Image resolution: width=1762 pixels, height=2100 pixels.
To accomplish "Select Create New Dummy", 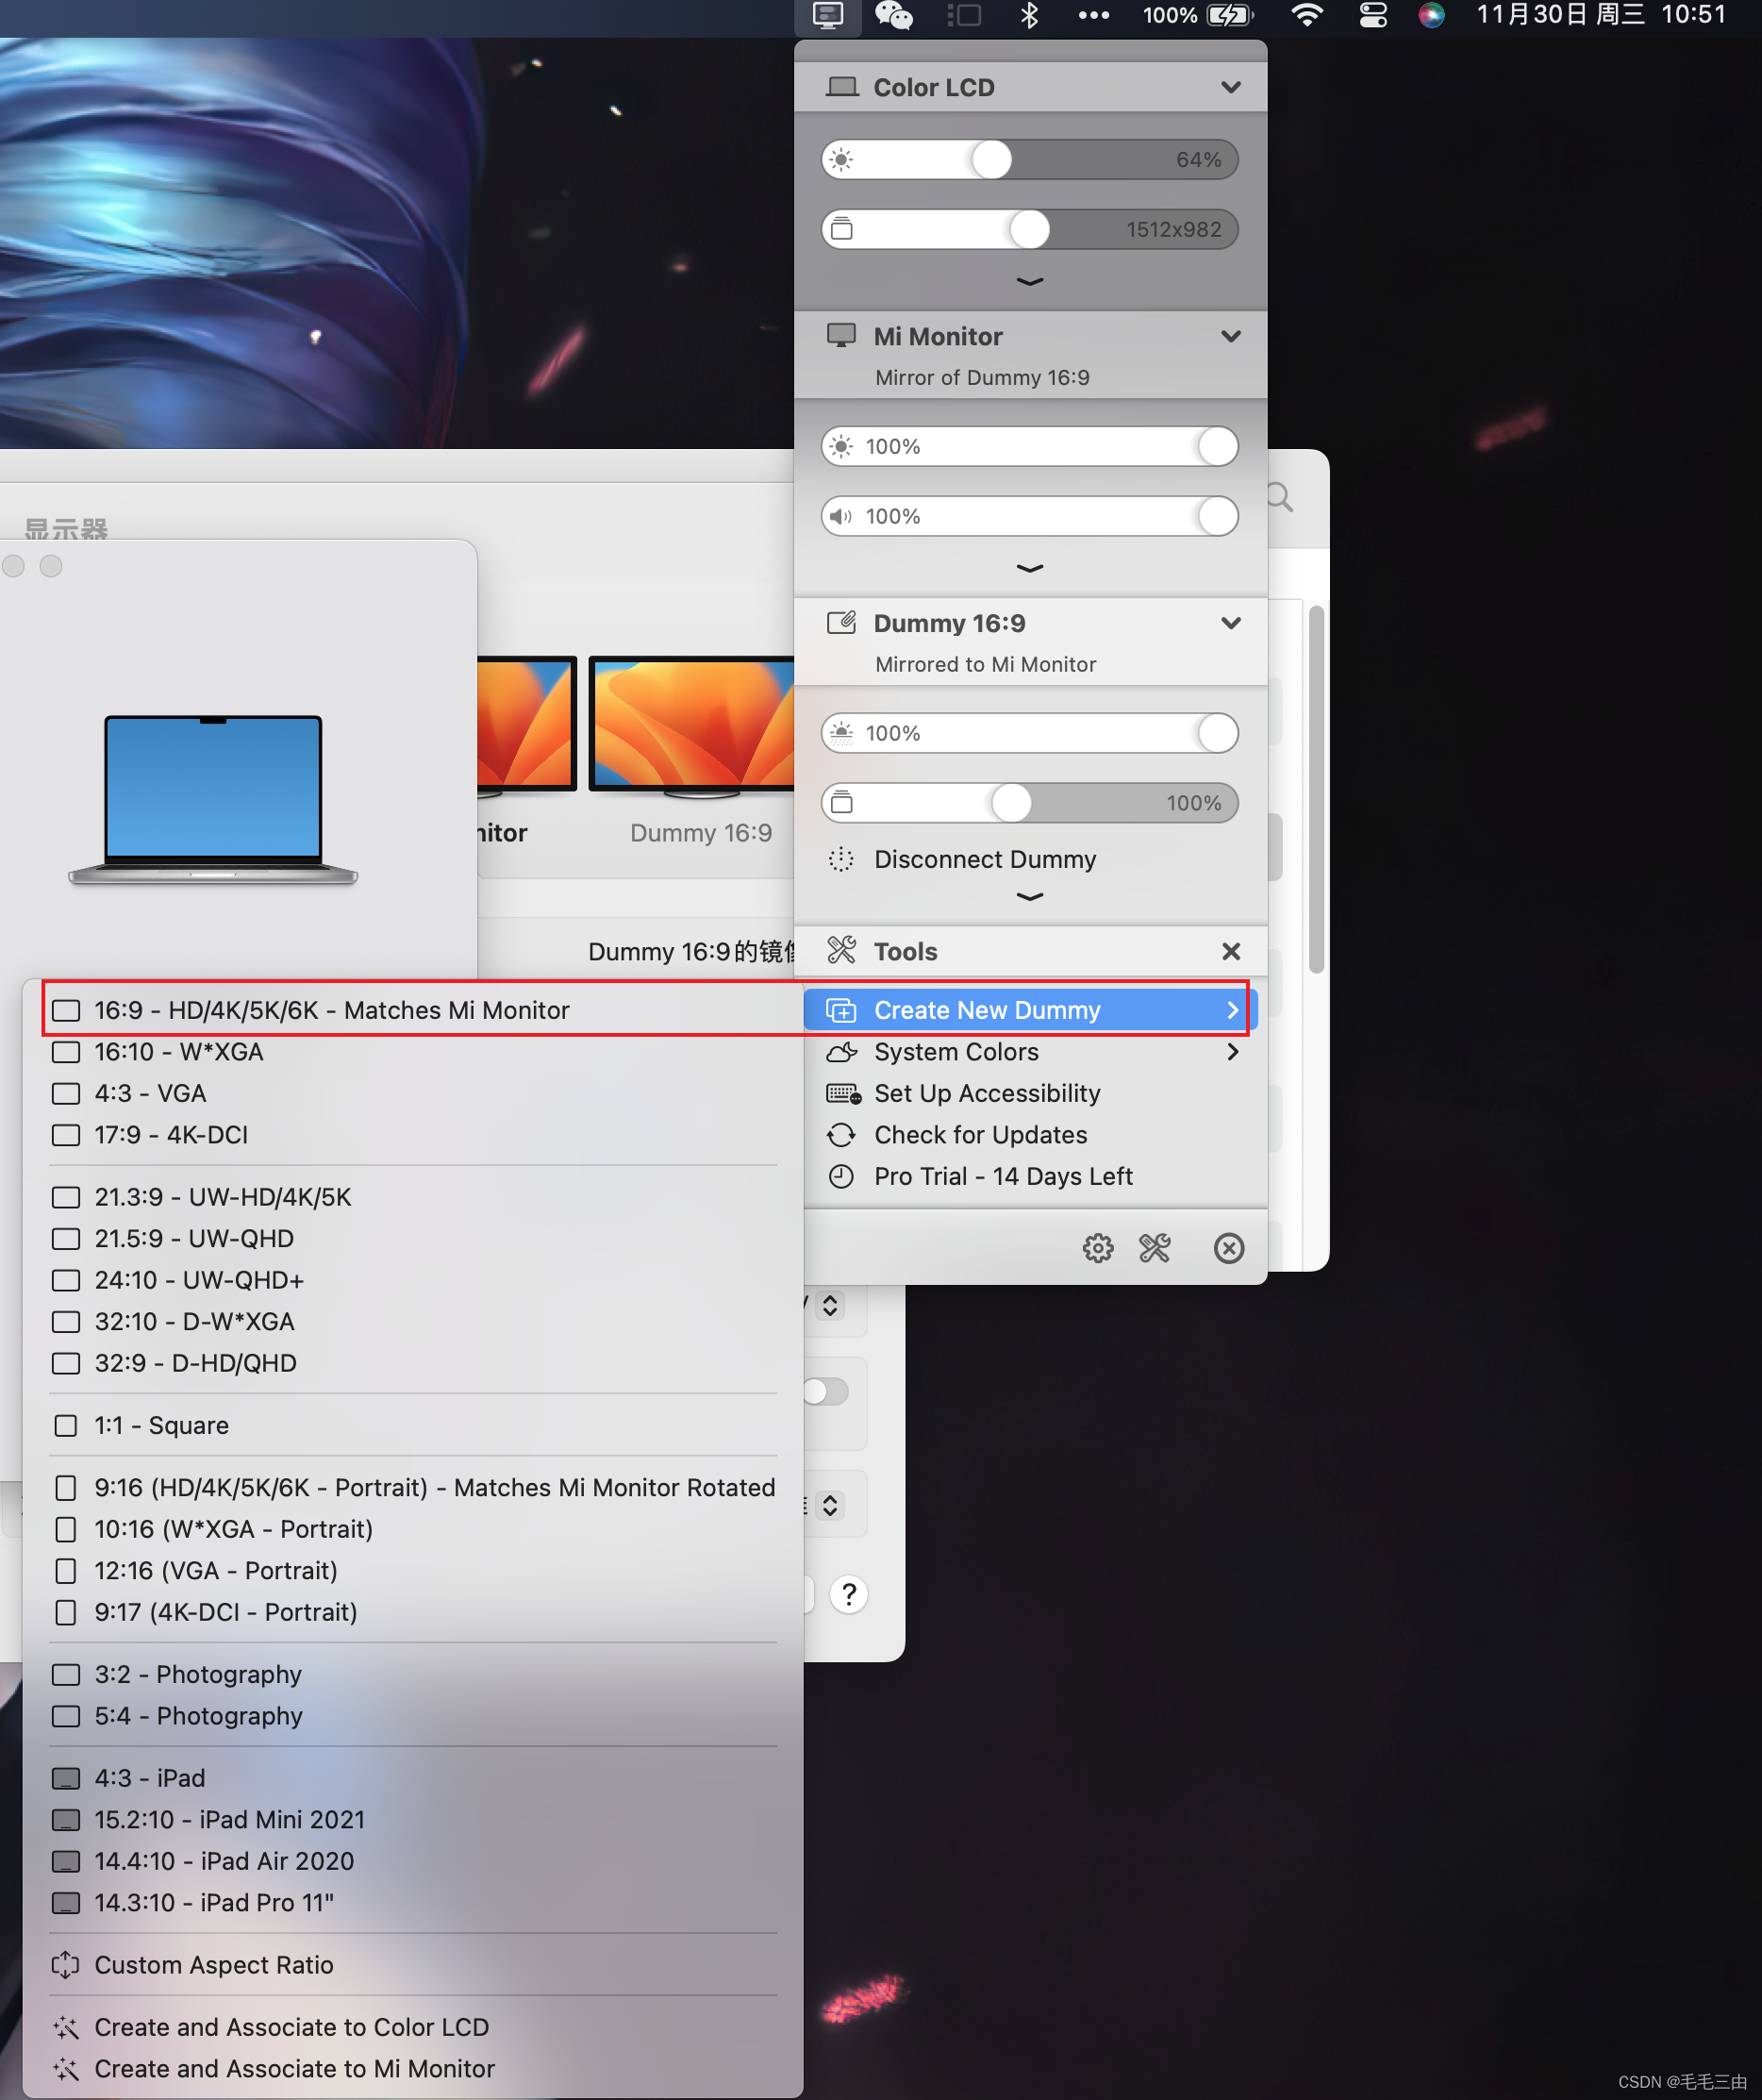I will pos(1026,1009).
